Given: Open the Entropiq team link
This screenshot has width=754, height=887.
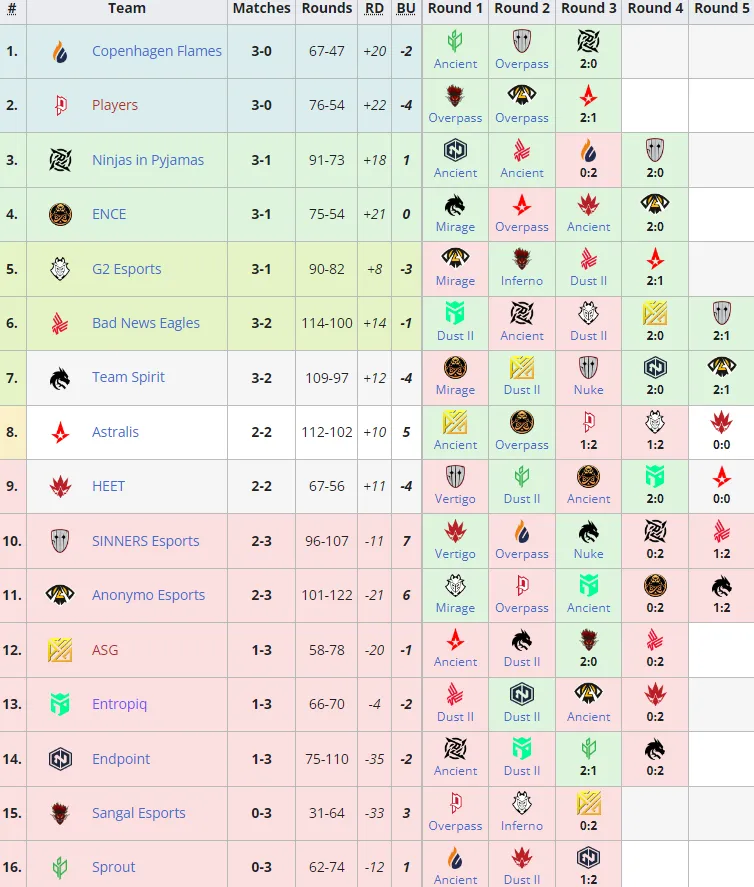Looking at the screenshot, I should click(119, 704).
